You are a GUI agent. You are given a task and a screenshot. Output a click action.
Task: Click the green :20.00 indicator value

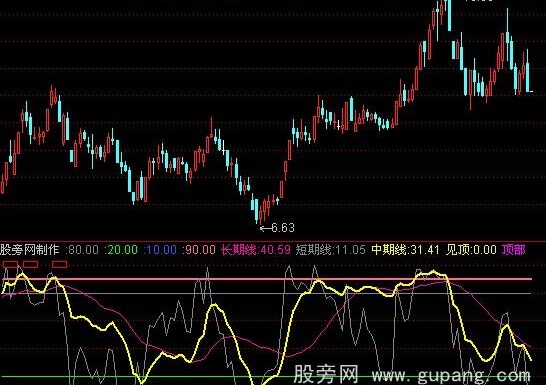coord(121,250)
